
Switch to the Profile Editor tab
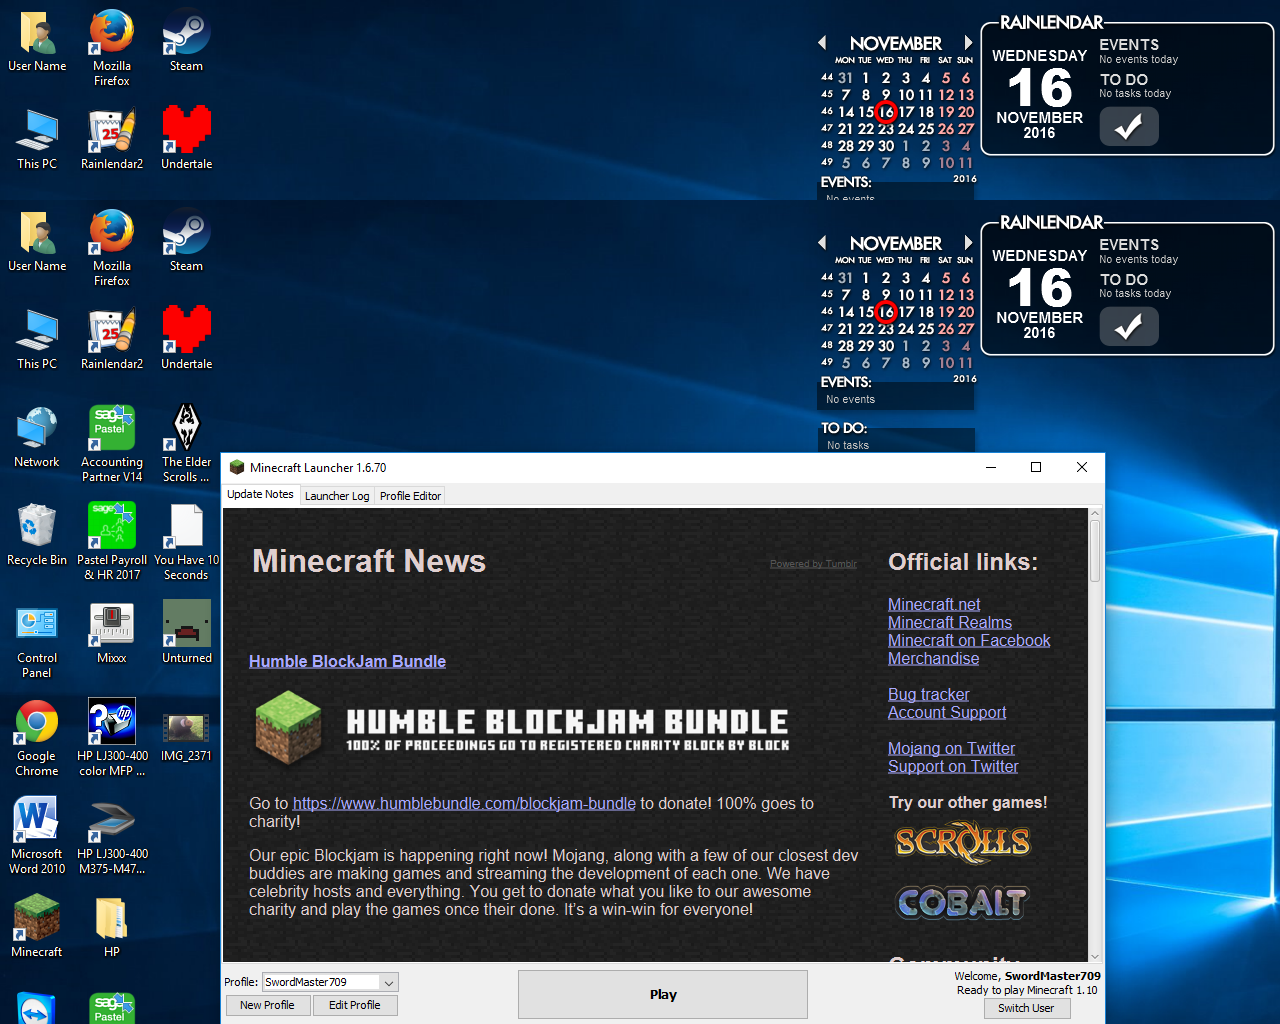tap(410, 496)
